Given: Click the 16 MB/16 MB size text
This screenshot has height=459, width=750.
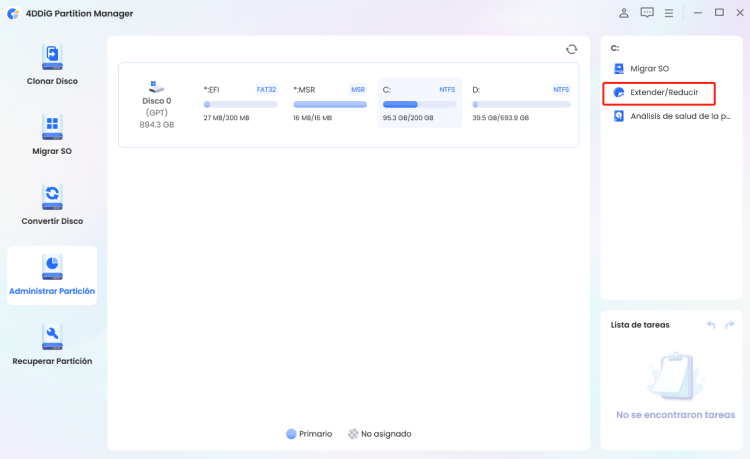Looking at the screenshot, I should pos(312,118).
